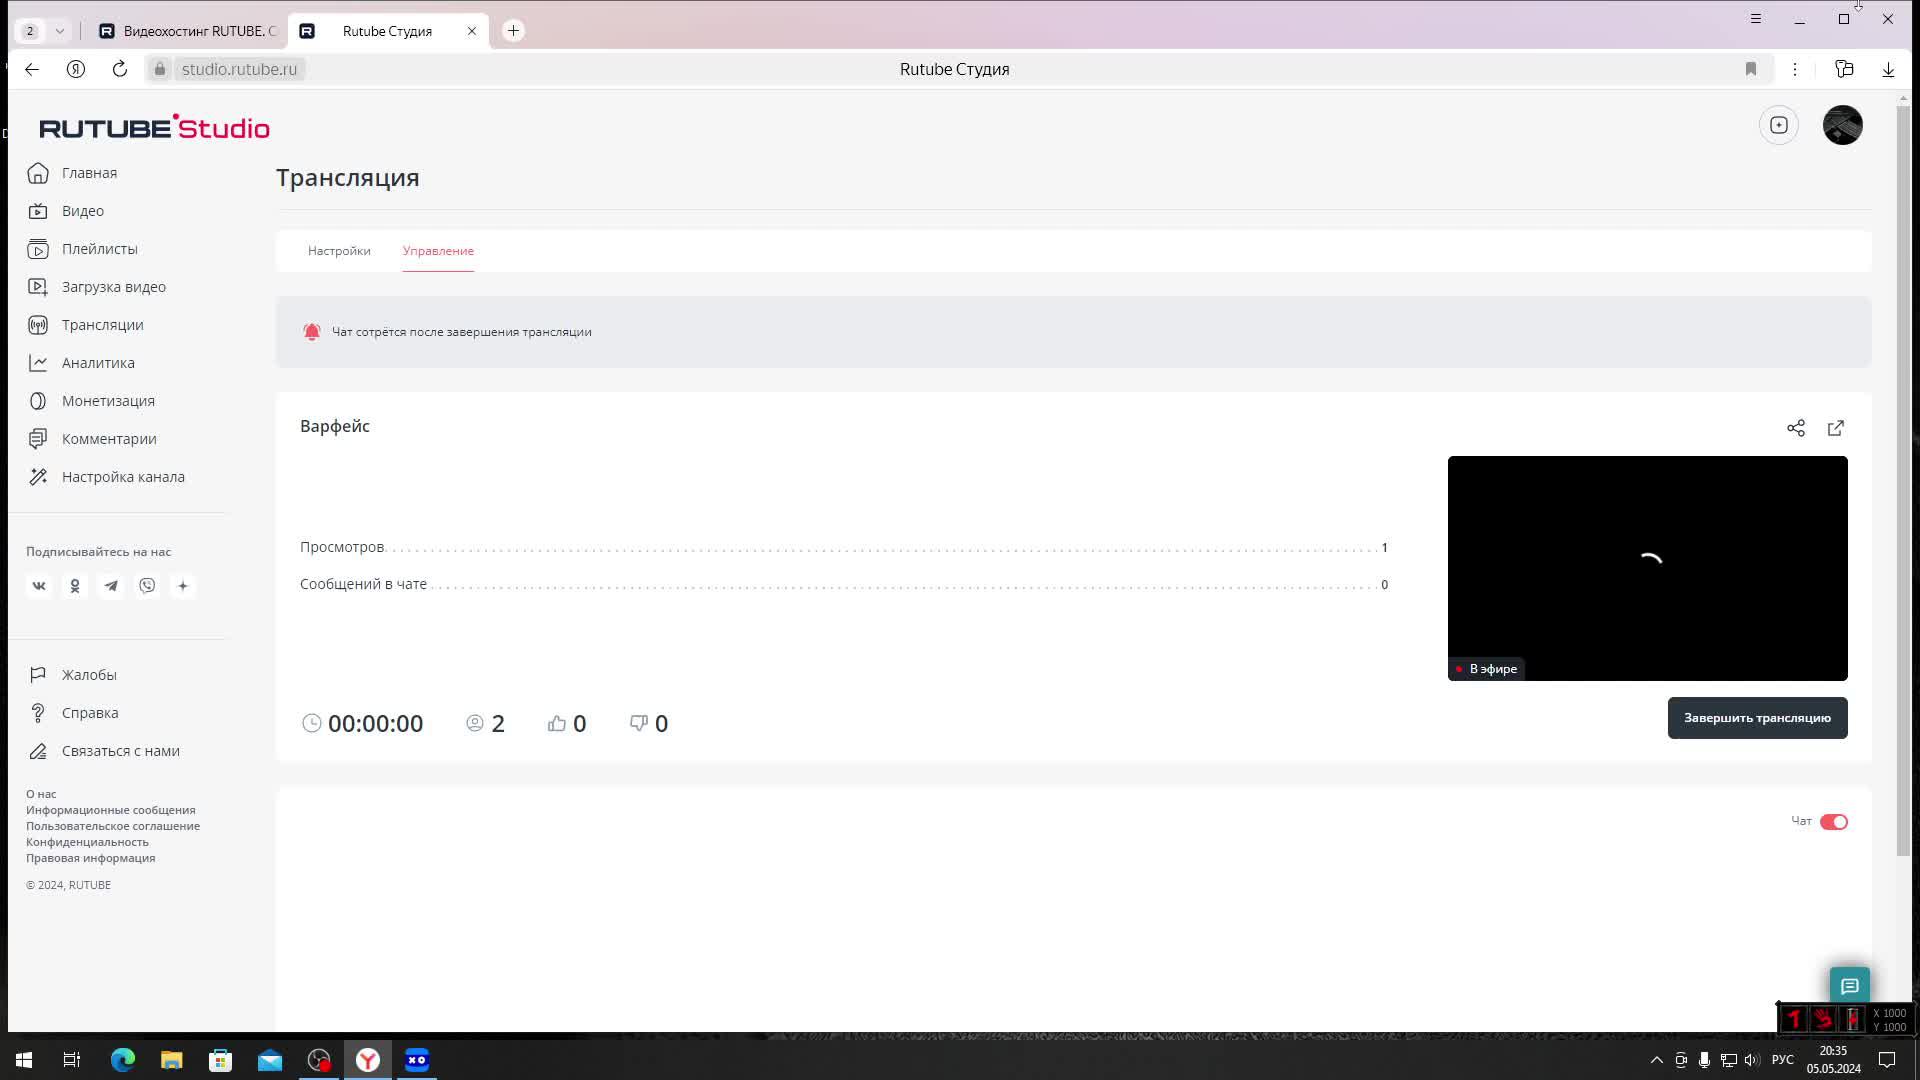Click the page vertical scrollbar
Screen dimensions: 1920x1080
(x=1904, y=480)
